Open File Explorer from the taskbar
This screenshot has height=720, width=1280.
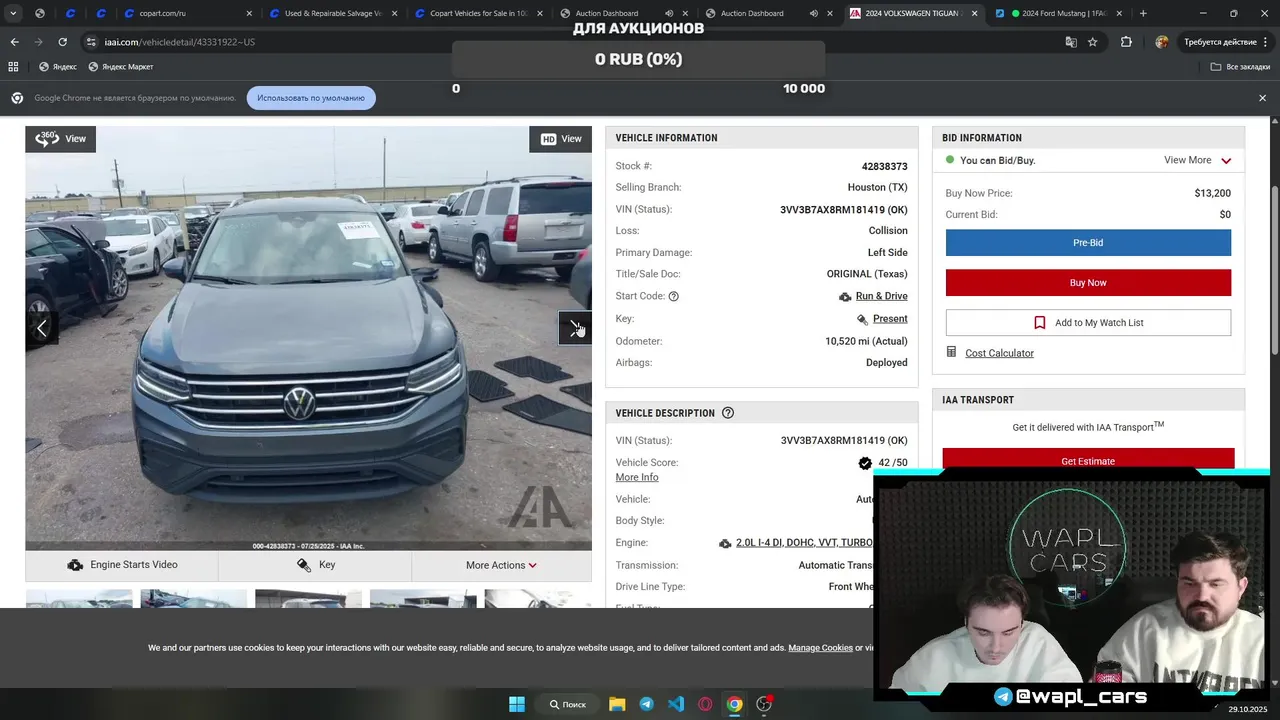coord(617,704)
